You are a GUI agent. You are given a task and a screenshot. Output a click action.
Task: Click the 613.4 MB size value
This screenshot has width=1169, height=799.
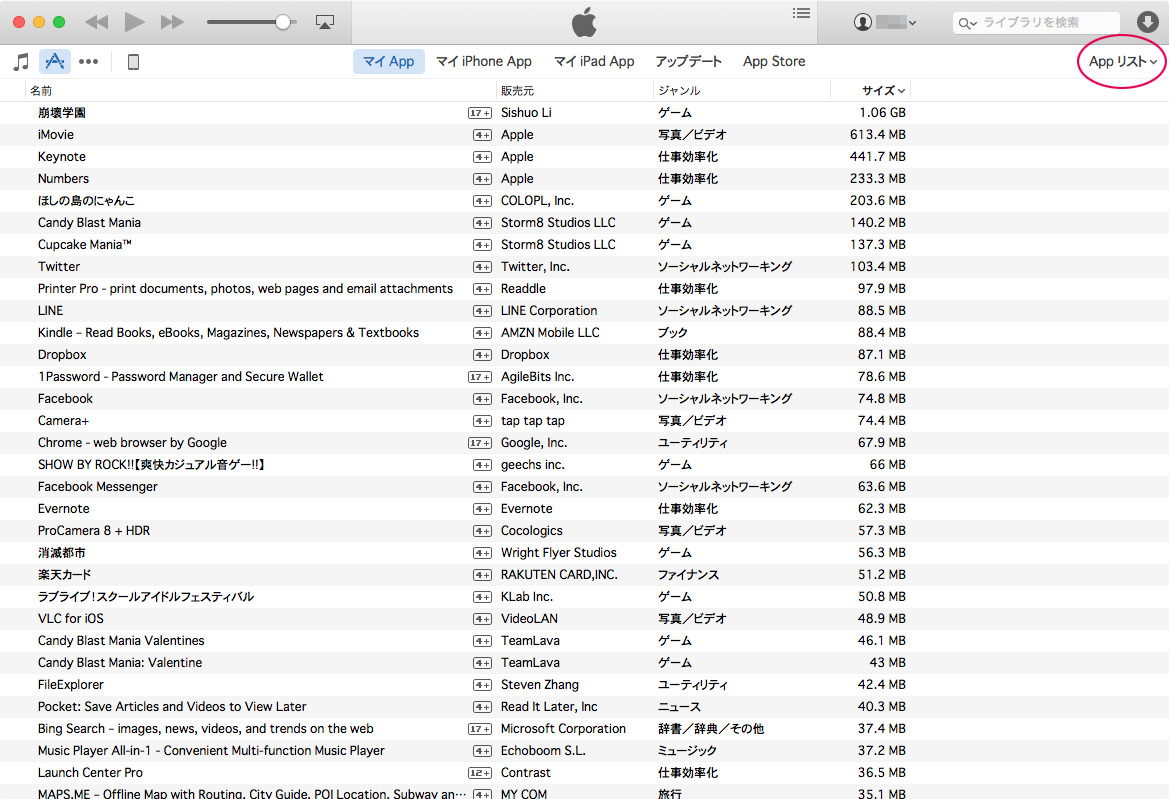pos(878,135)
